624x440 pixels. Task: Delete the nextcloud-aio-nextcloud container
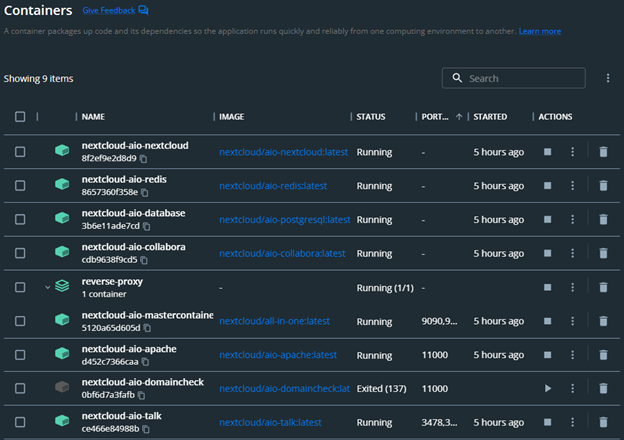pos(603,152)
